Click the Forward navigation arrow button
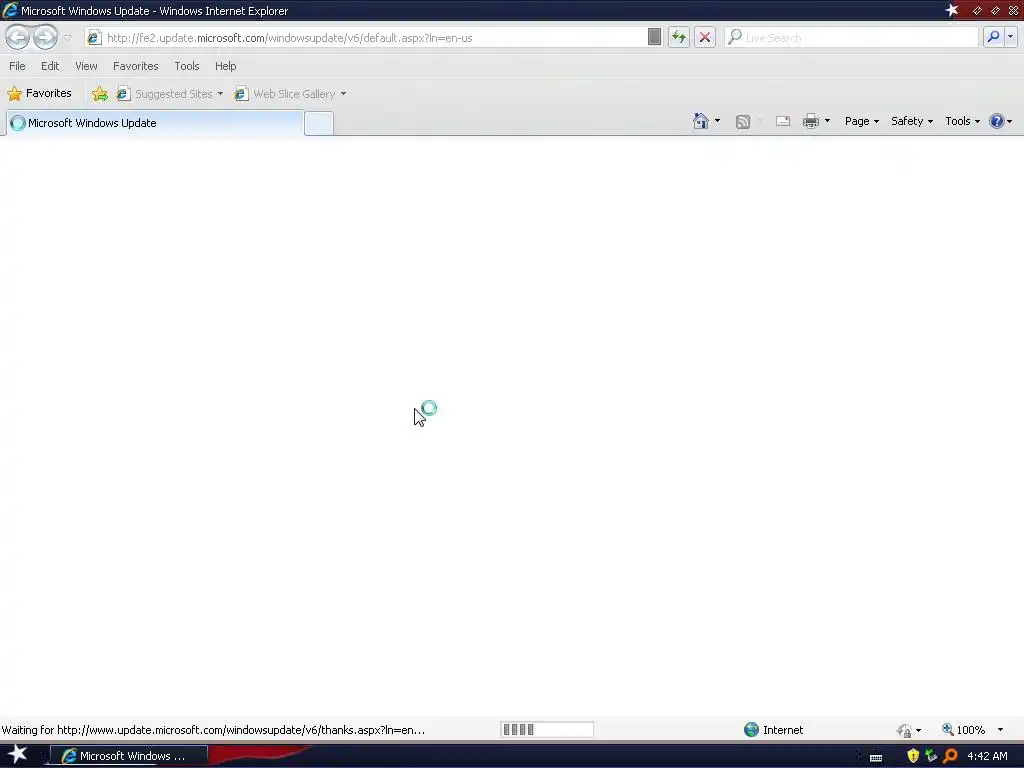The width and height of the screenshot is (1024, 768). (45, 37)
